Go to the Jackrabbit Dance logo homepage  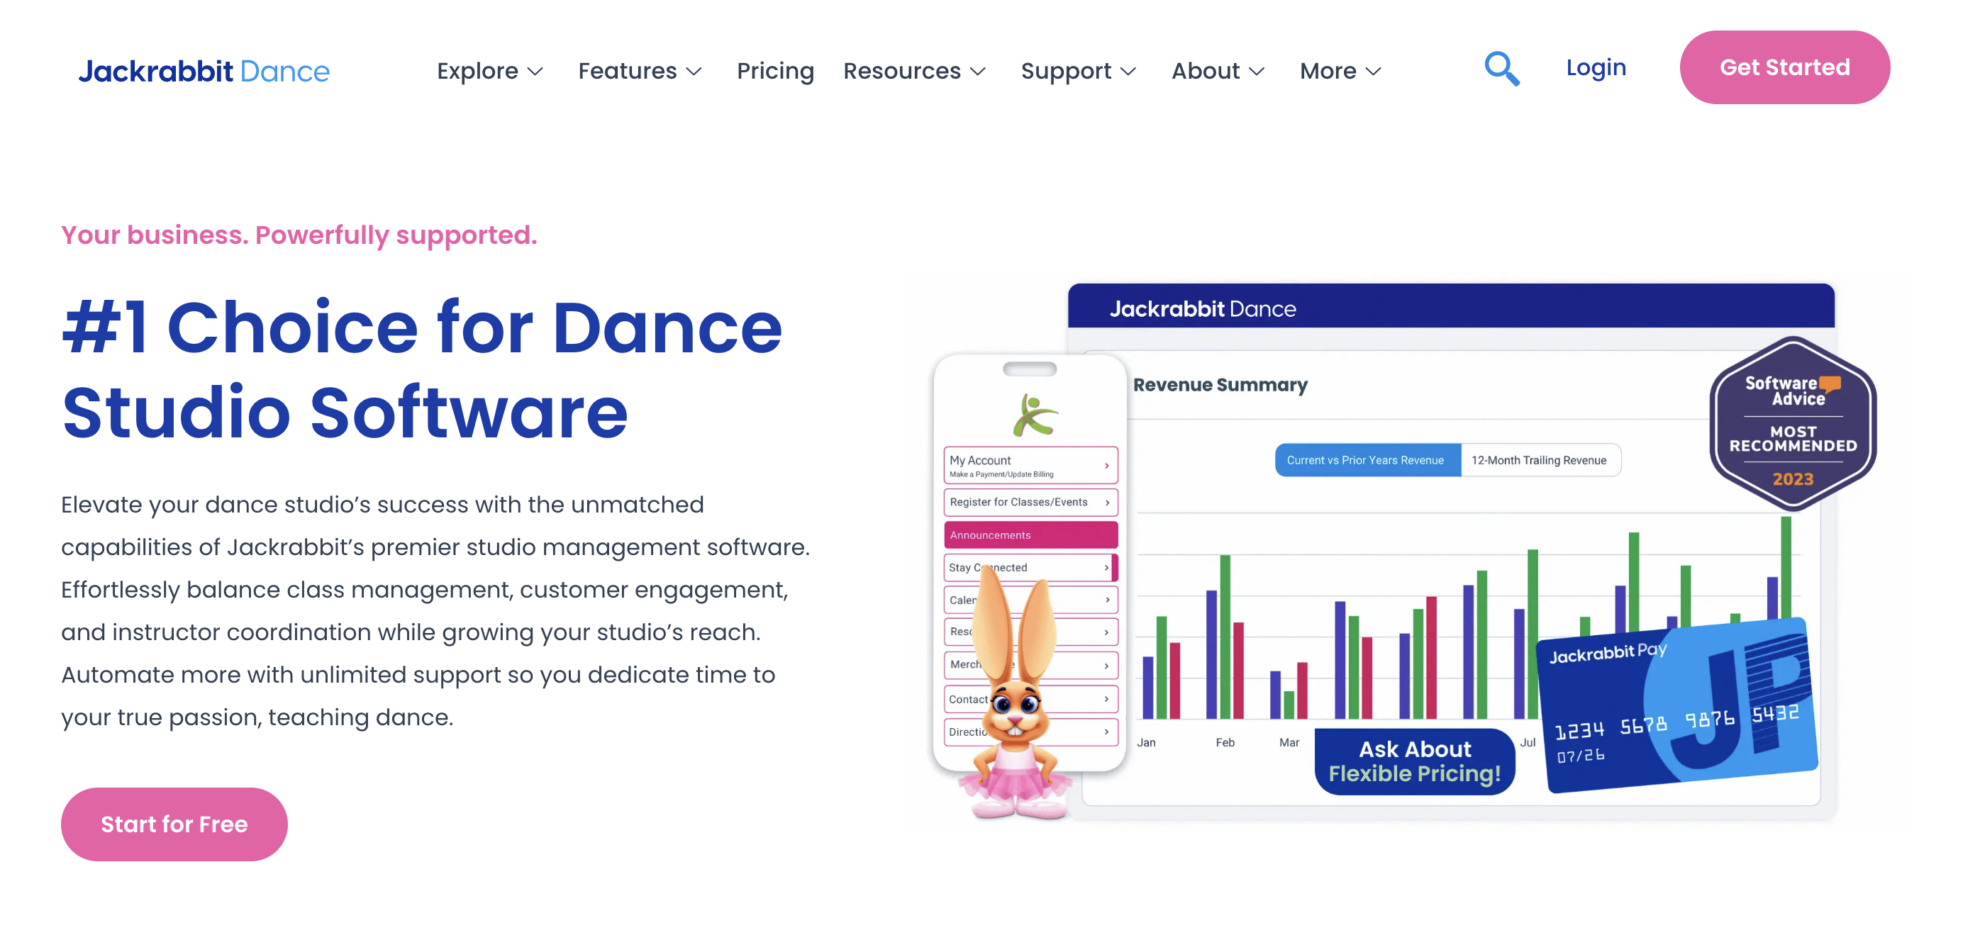click(204, 71)
